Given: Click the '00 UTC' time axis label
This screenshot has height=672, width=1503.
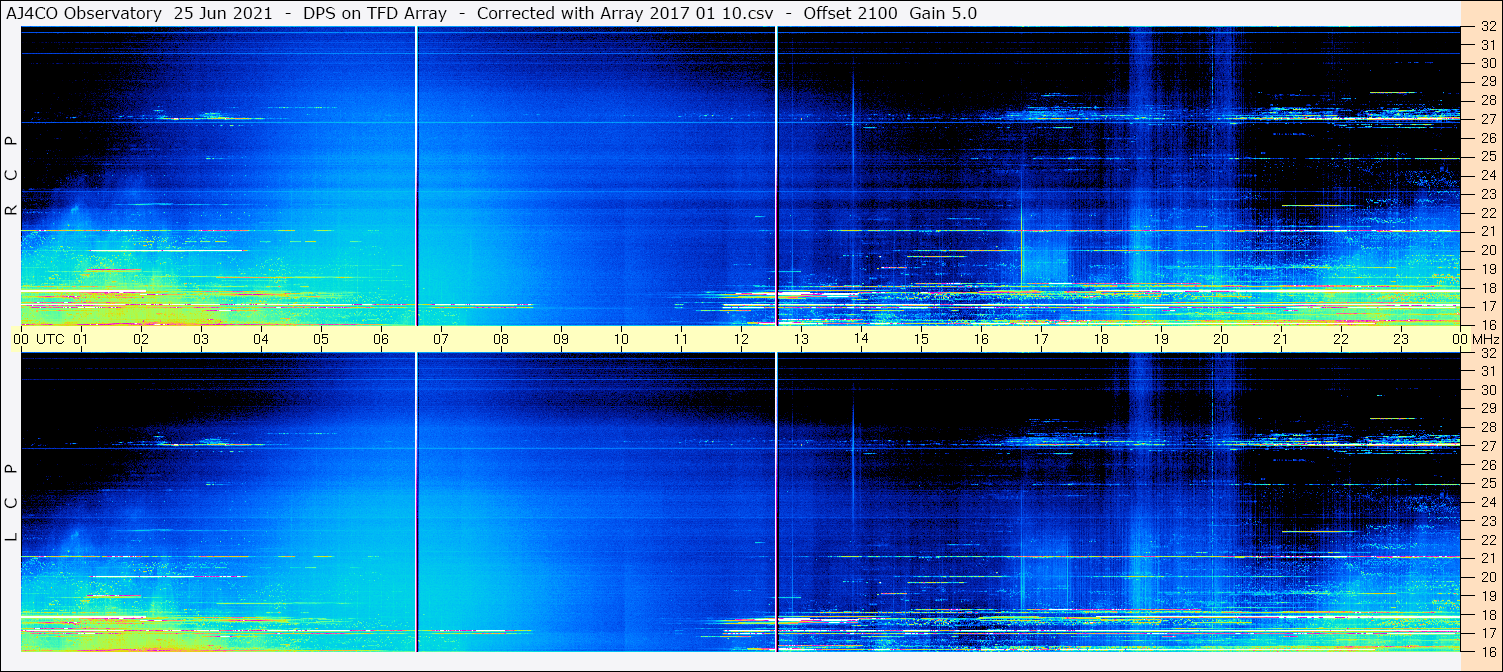Looking at the screenshot, I should 39,339.
